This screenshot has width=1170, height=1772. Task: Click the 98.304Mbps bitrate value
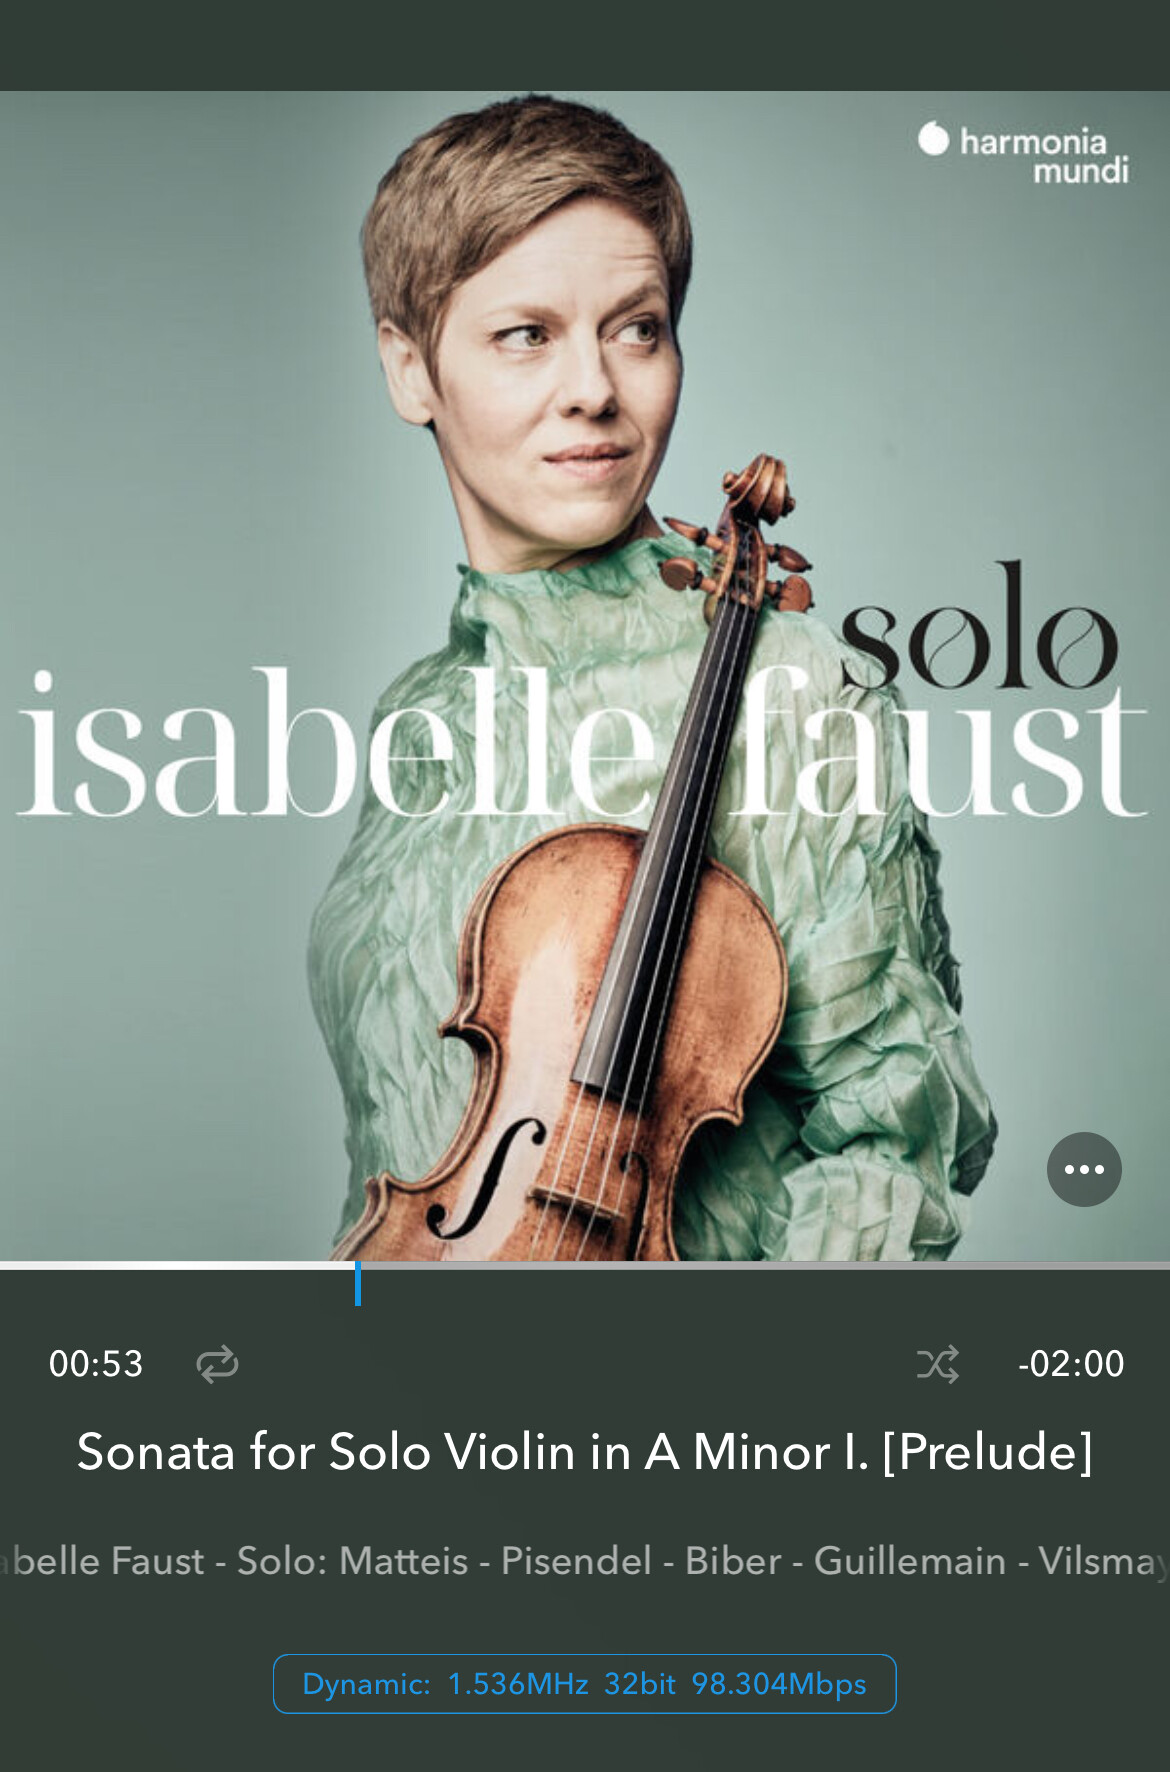(779, 1684)
